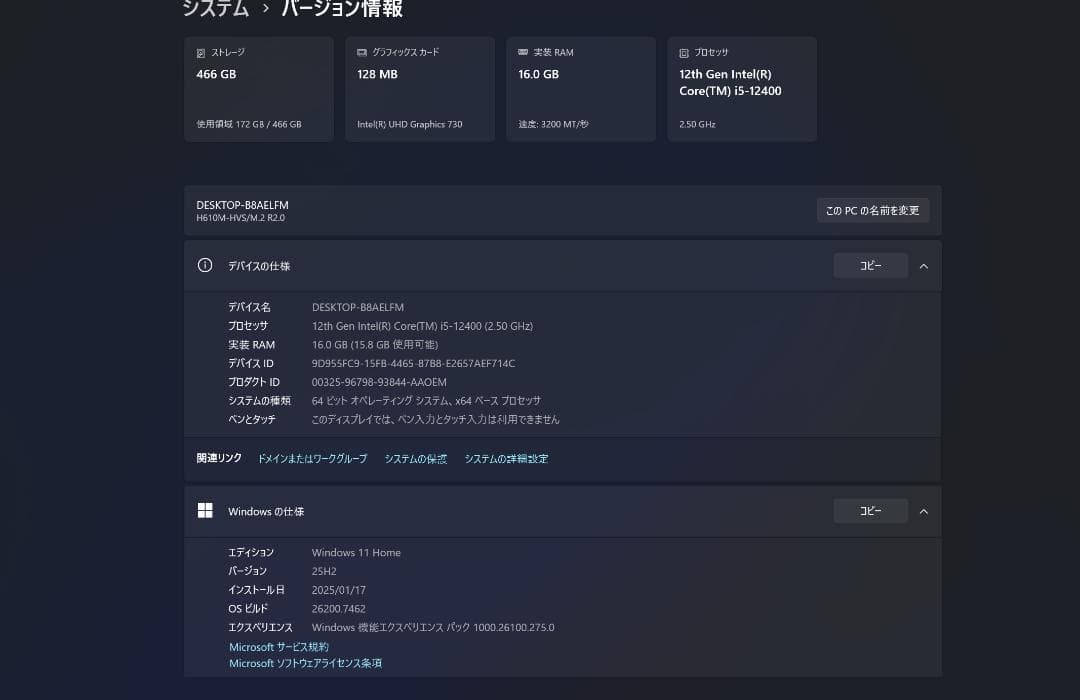Click the processor icon on the プロセッサ card
The height and width of the screenshot is (700, 1080).
click(683, 52)
